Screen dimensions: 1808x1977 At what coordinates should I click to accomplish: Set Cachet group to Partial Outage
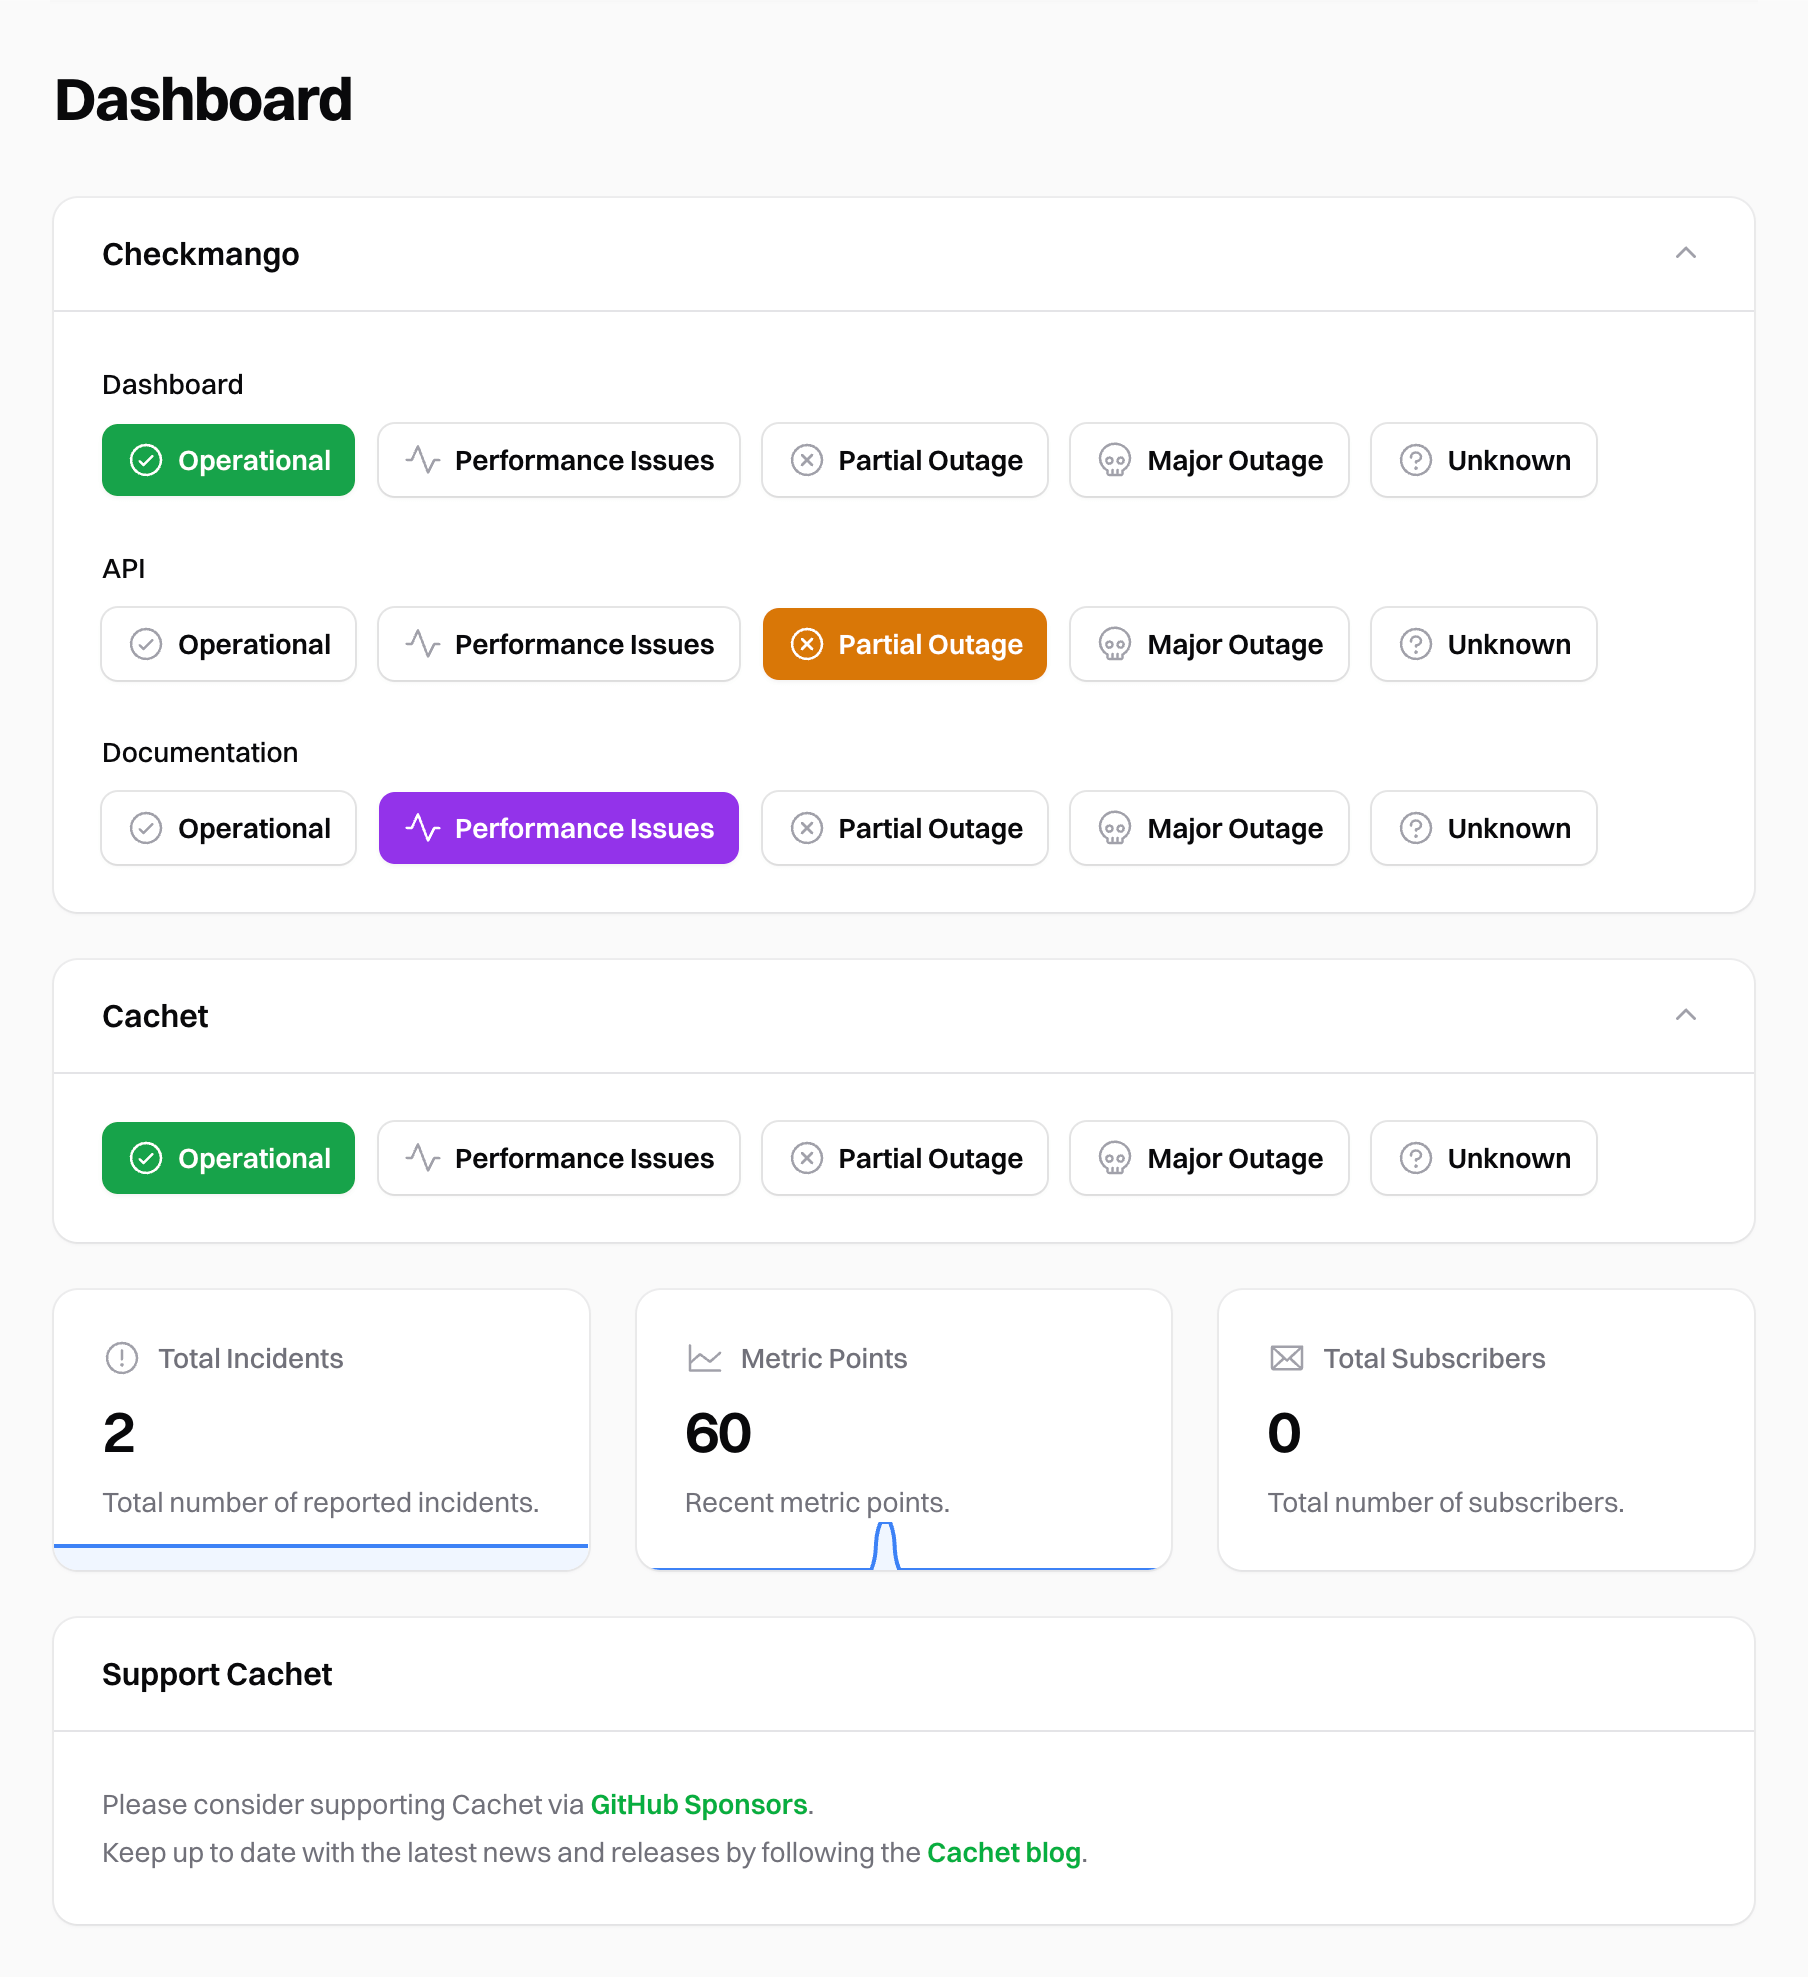[905, 1158]
